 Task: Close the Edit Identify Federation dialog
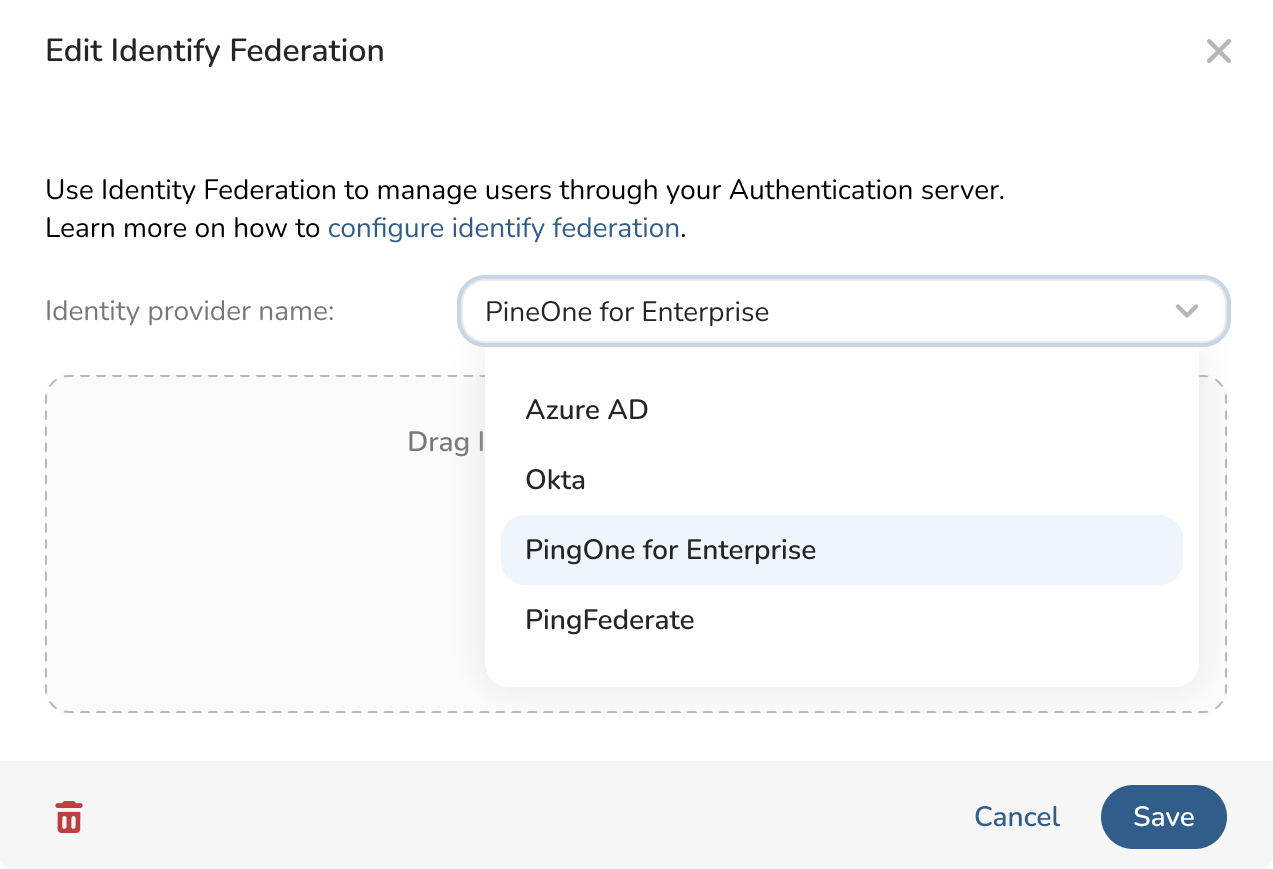click(x=1217, y=51)
